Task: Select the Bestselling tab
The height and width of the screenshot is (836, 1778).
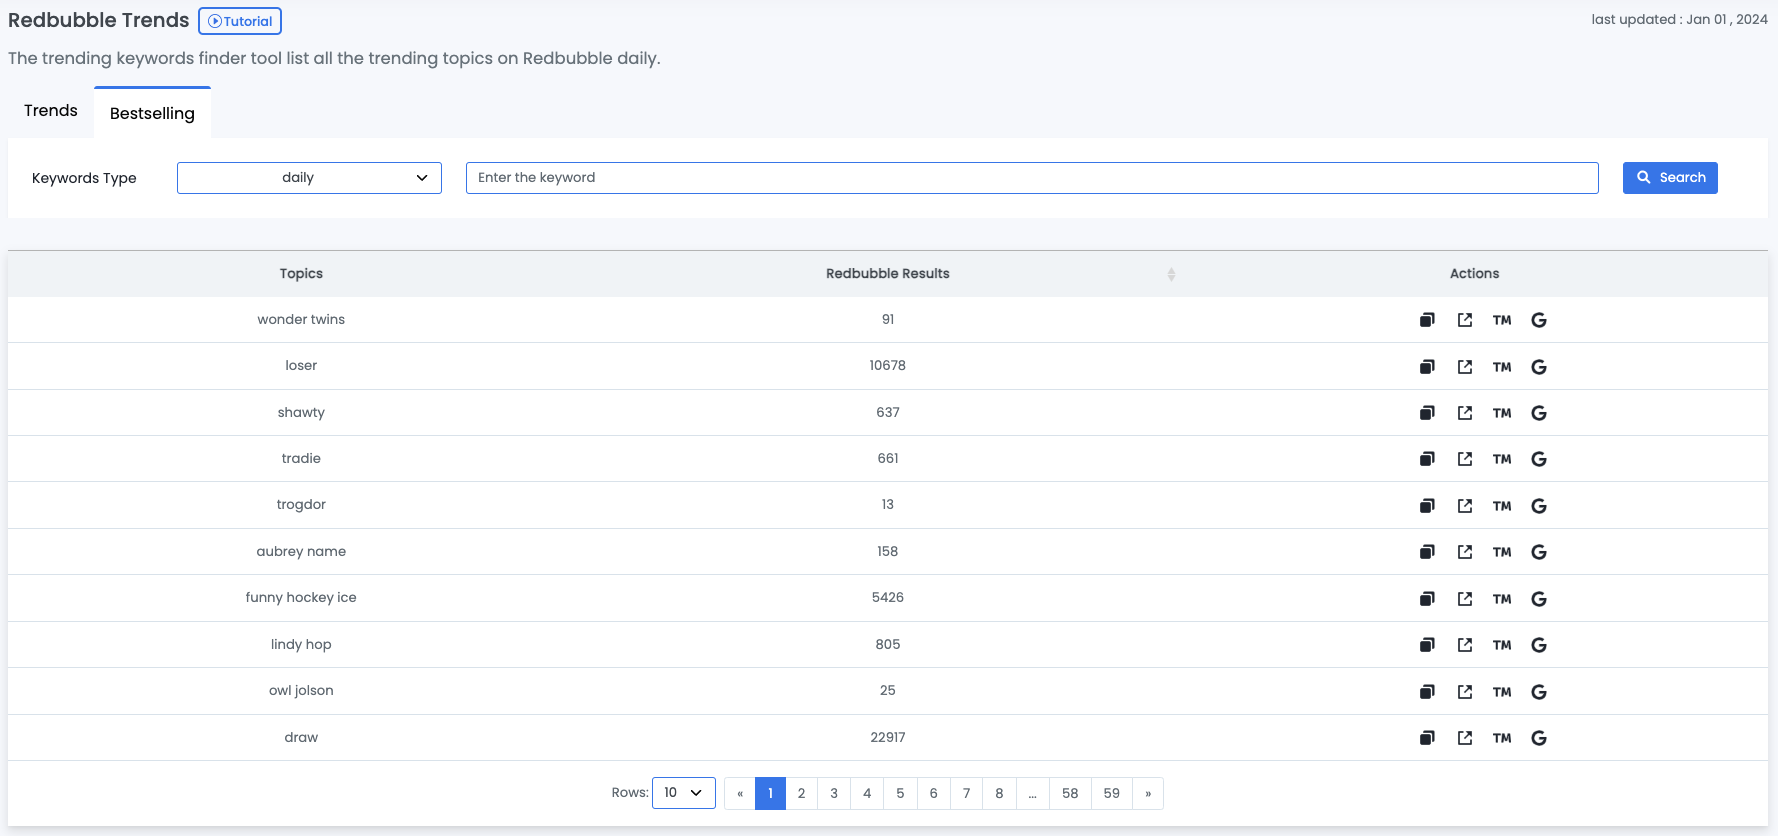Action: point(152,113)
